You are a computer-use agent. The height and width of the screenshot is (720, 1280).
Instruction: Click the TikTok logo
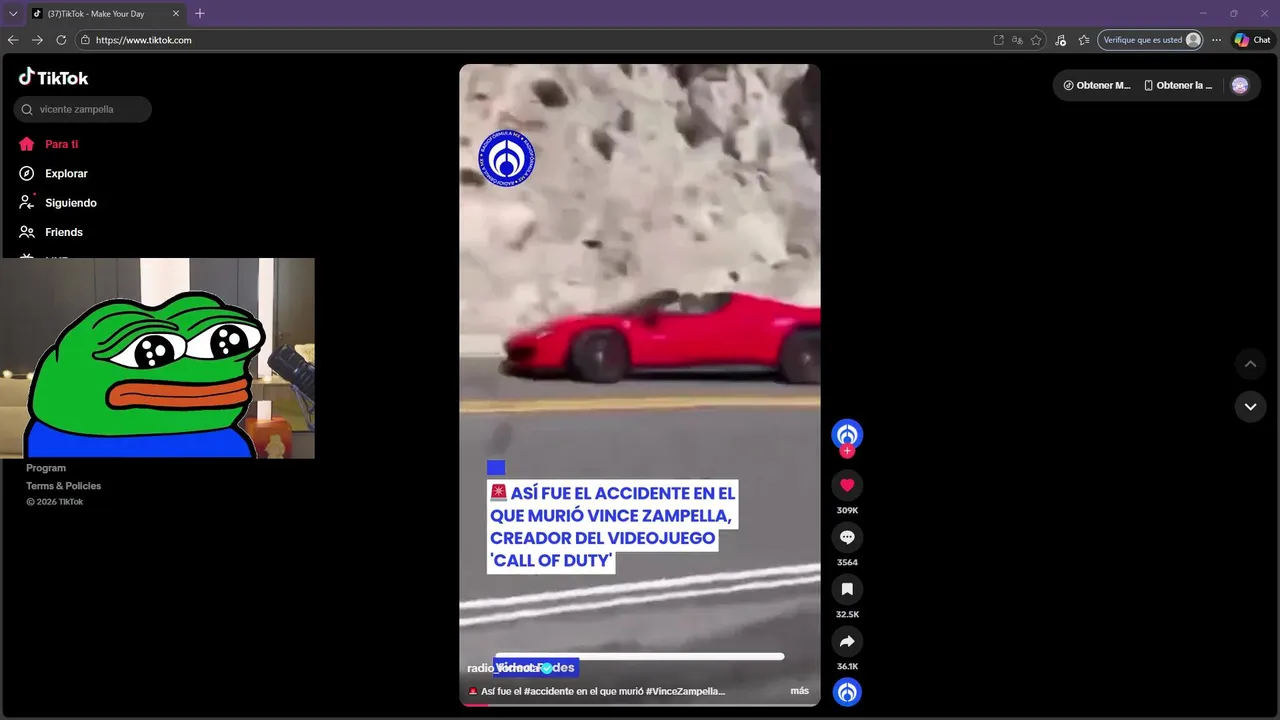tap(54, 77)
